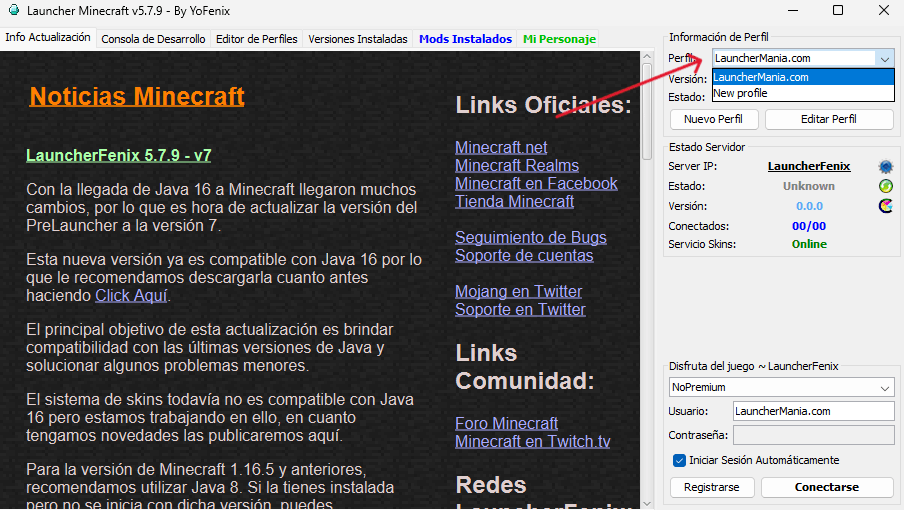Screen dimensions: 904x510
Task: Click Editar Perfil button
Action: 828,119
